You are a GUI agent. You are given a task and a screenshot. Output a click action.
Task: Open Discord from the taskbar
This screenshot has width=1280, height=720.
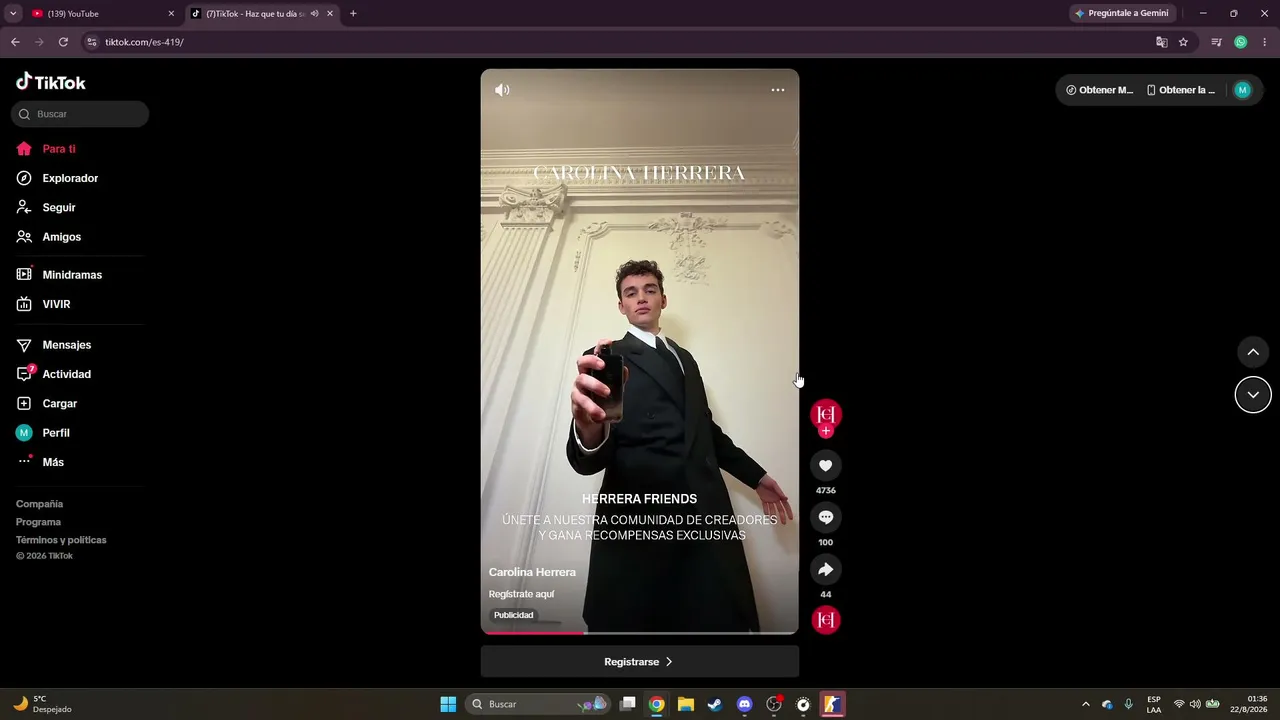pyautogui.click(x=744, y=704)
